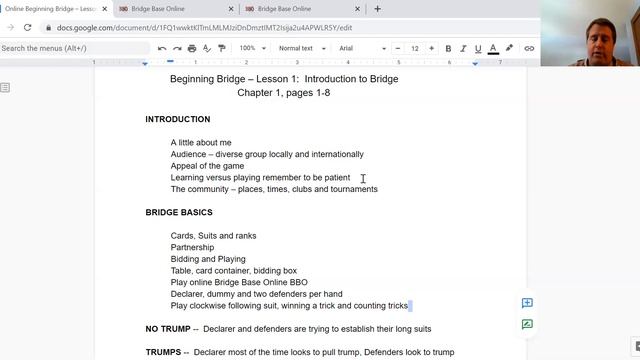Click the Add comment icon

[x=527, y=303]
